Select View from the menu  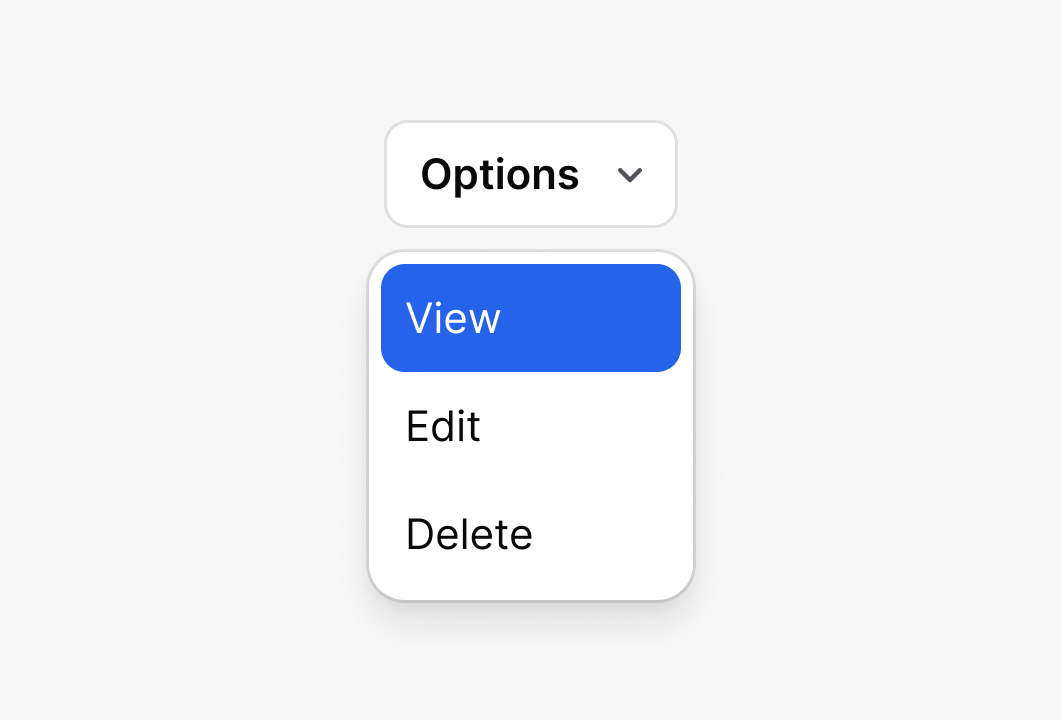point(530,318)
